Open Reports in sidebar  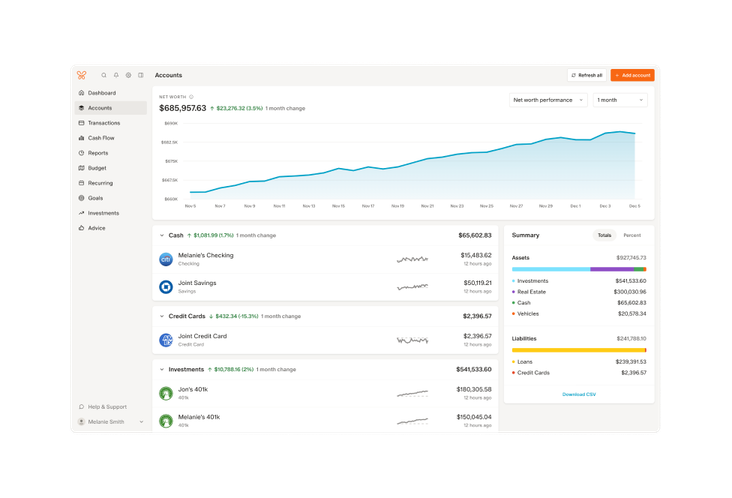tap(111, 153)
